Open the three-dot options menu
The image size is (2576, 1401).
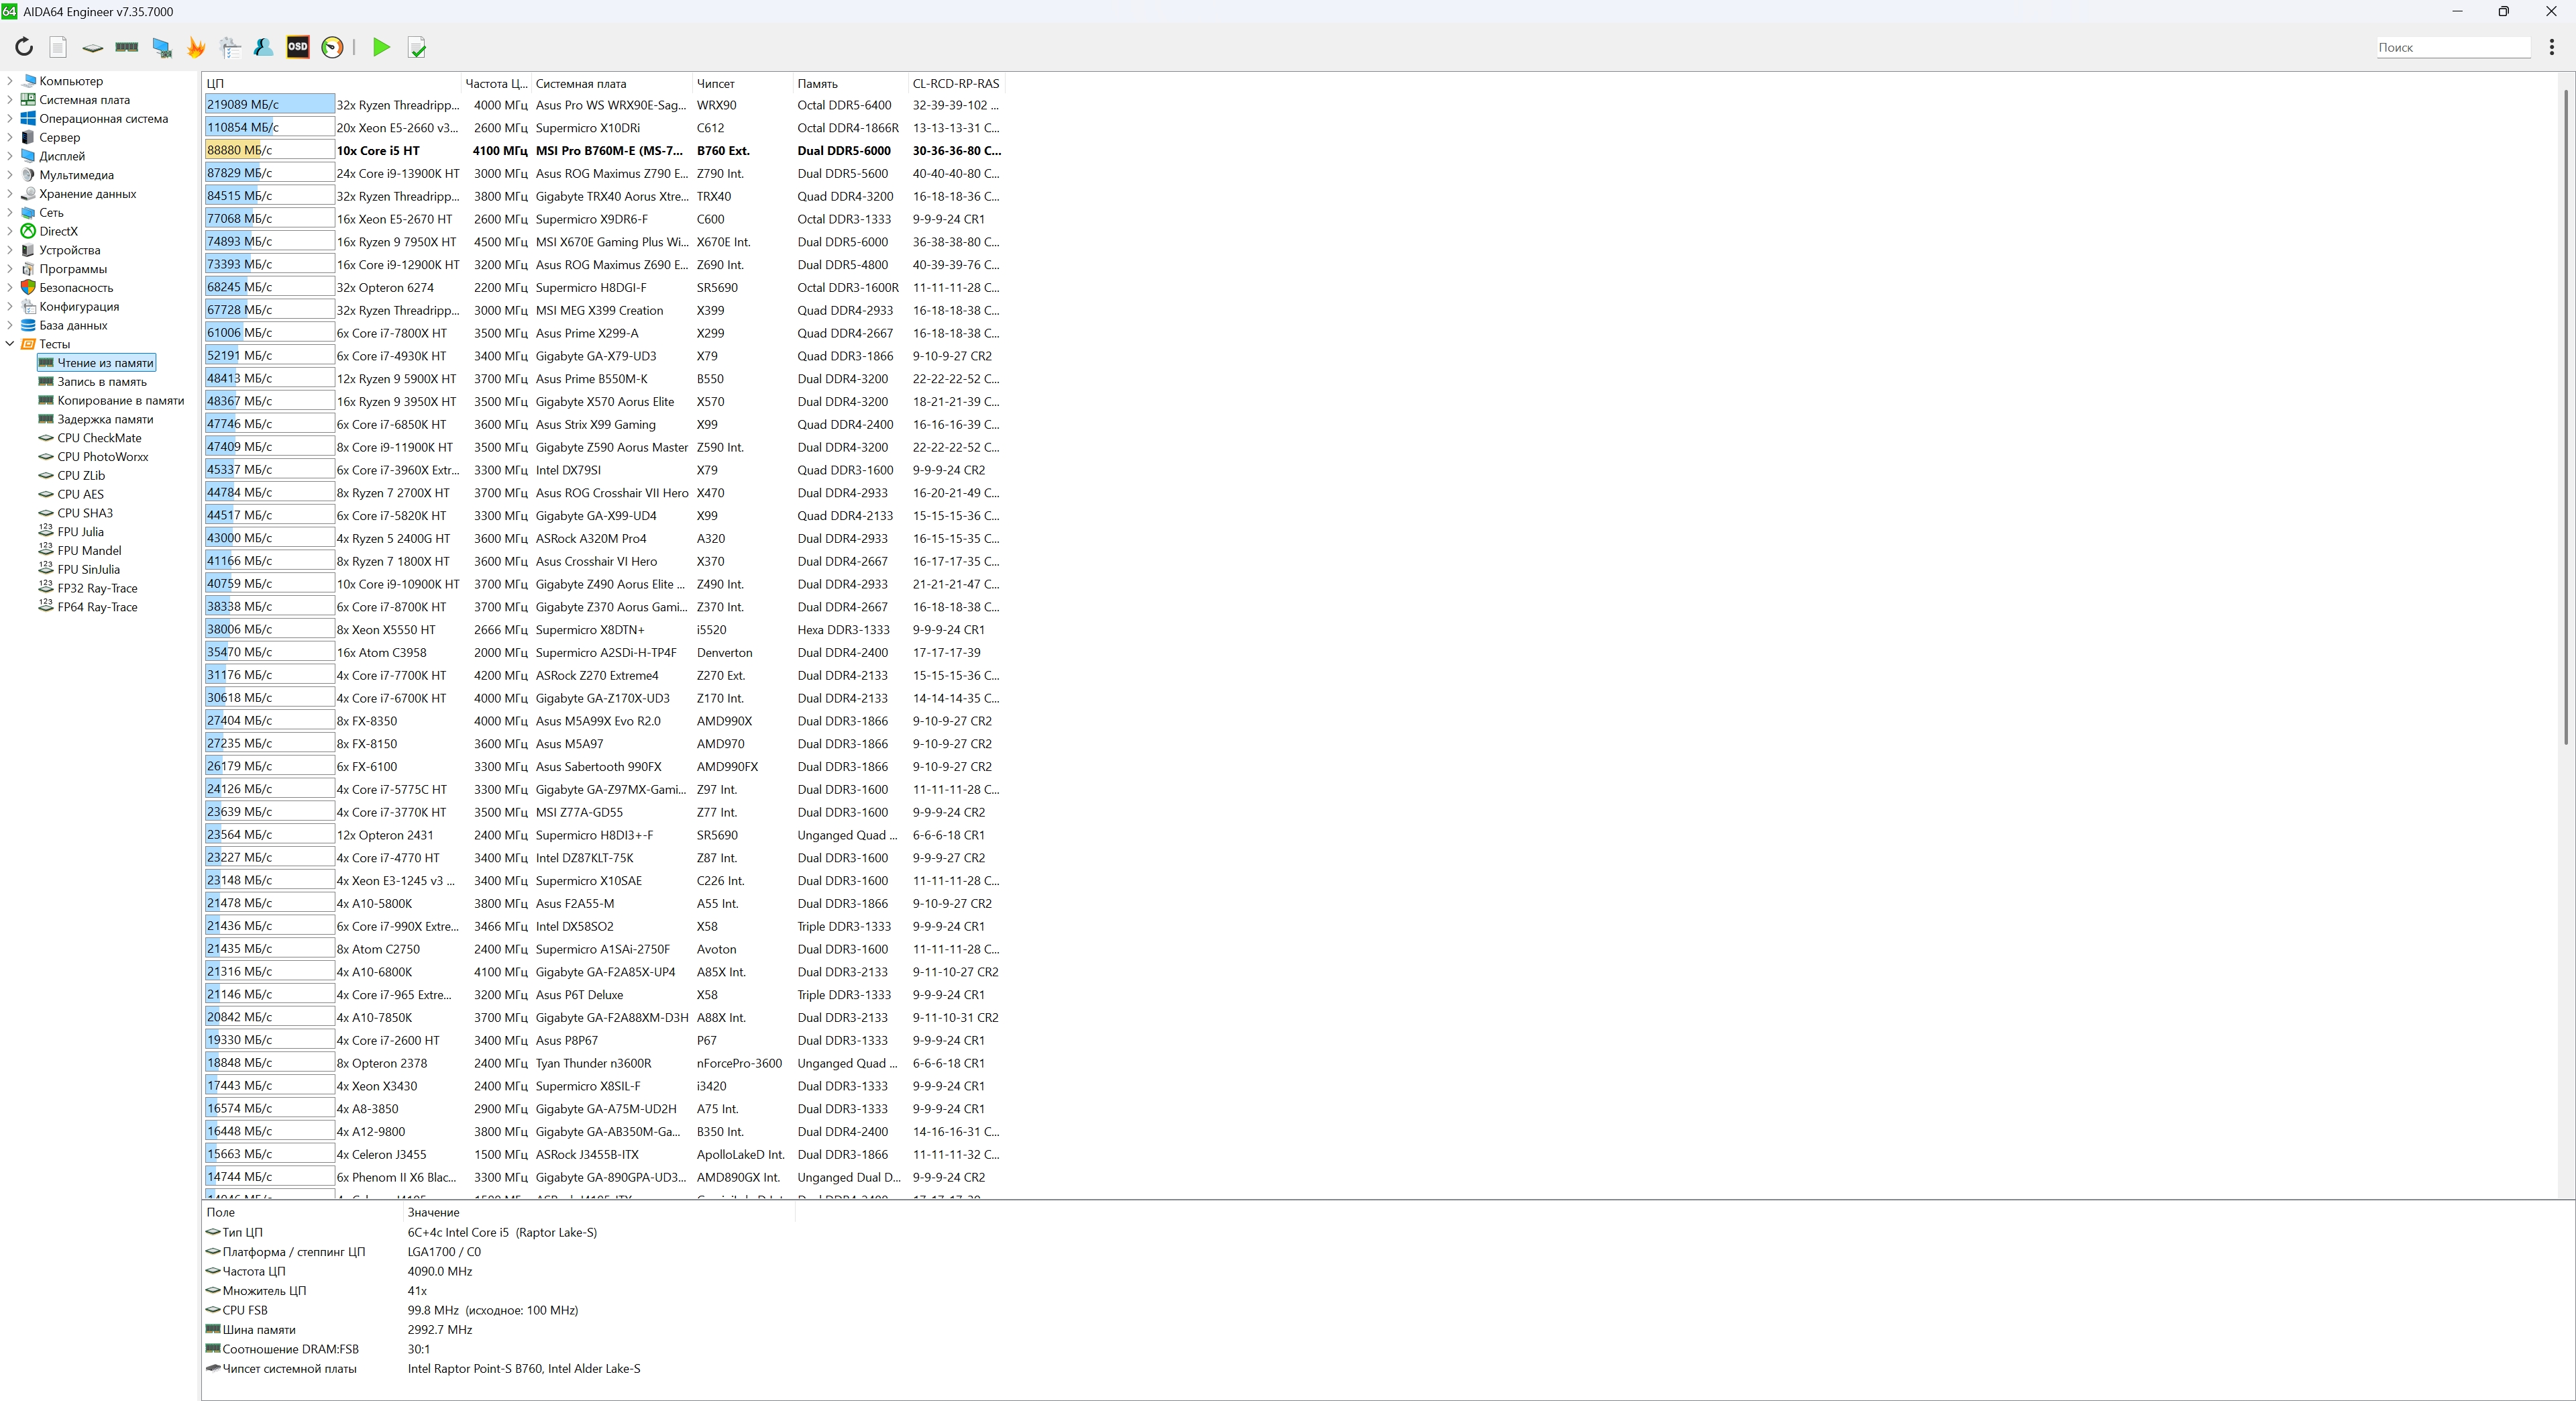click(x=2552, y=47)
